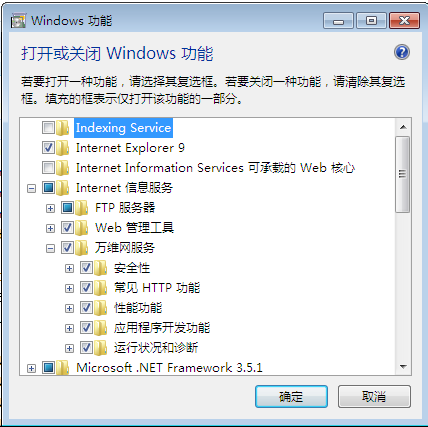The height and width of the screenshot is (427, 428).
Task: Click the folder icon beside 安全性
Action: coord(101,268)
